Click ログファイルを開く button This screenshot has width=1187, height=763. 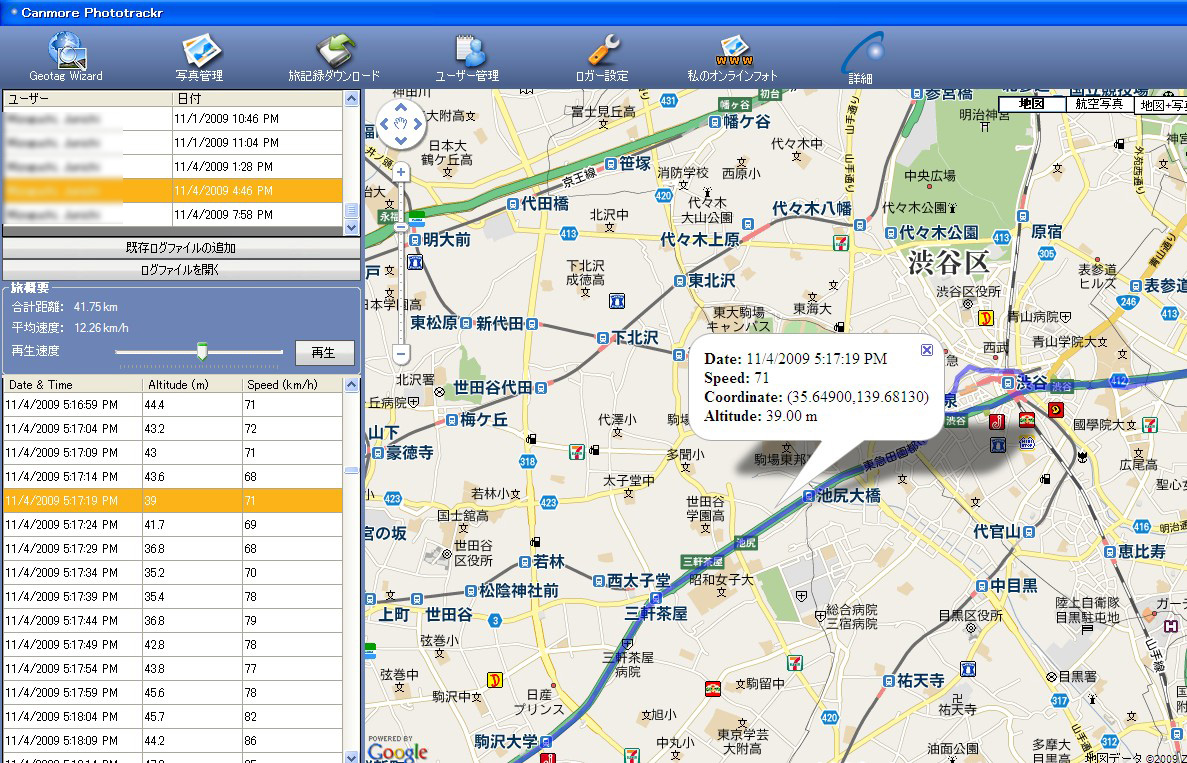181,269
